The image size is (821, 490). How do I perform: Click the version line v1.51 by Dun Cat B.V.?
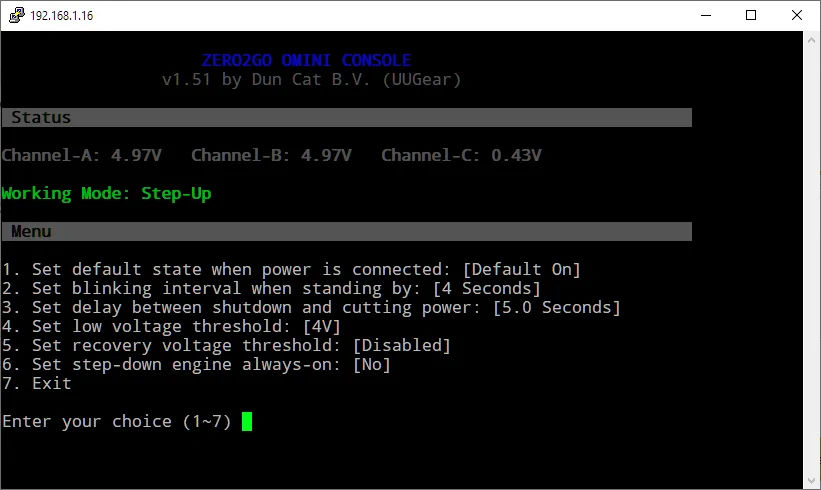[x=312, y=80]
